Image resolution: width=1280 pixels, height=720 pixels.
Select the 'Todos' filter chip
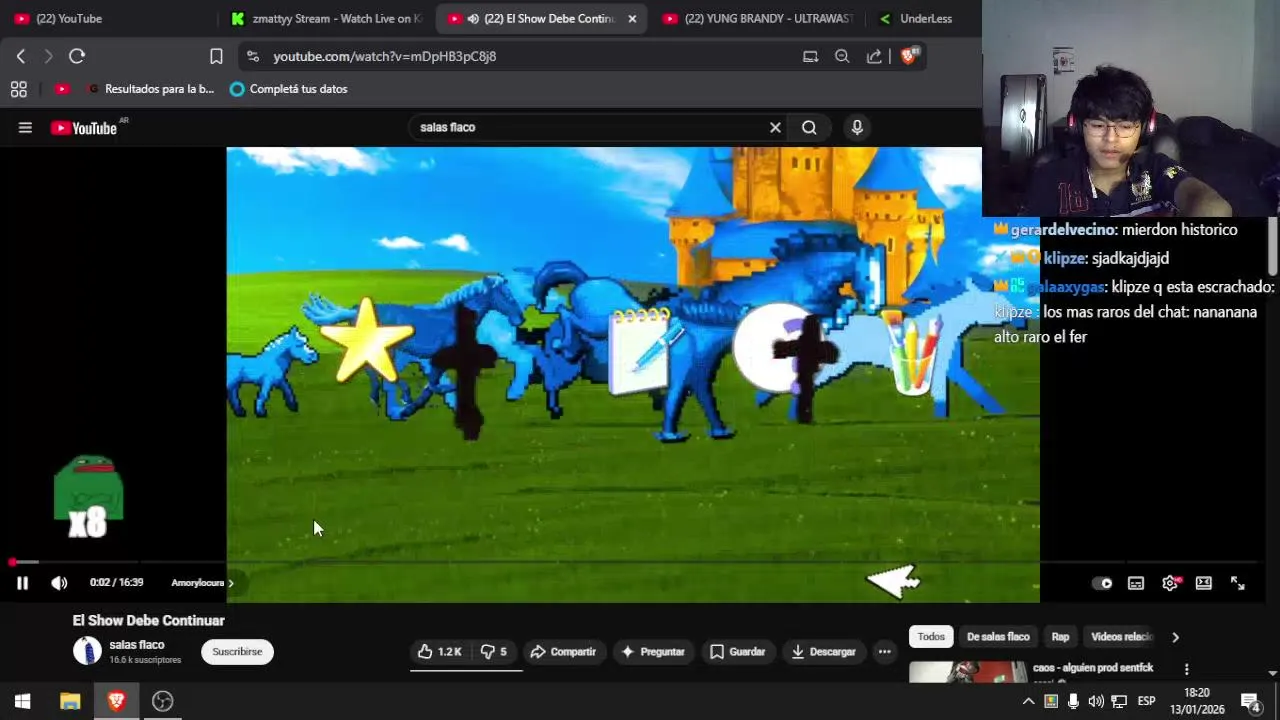(x=931, y=637)
